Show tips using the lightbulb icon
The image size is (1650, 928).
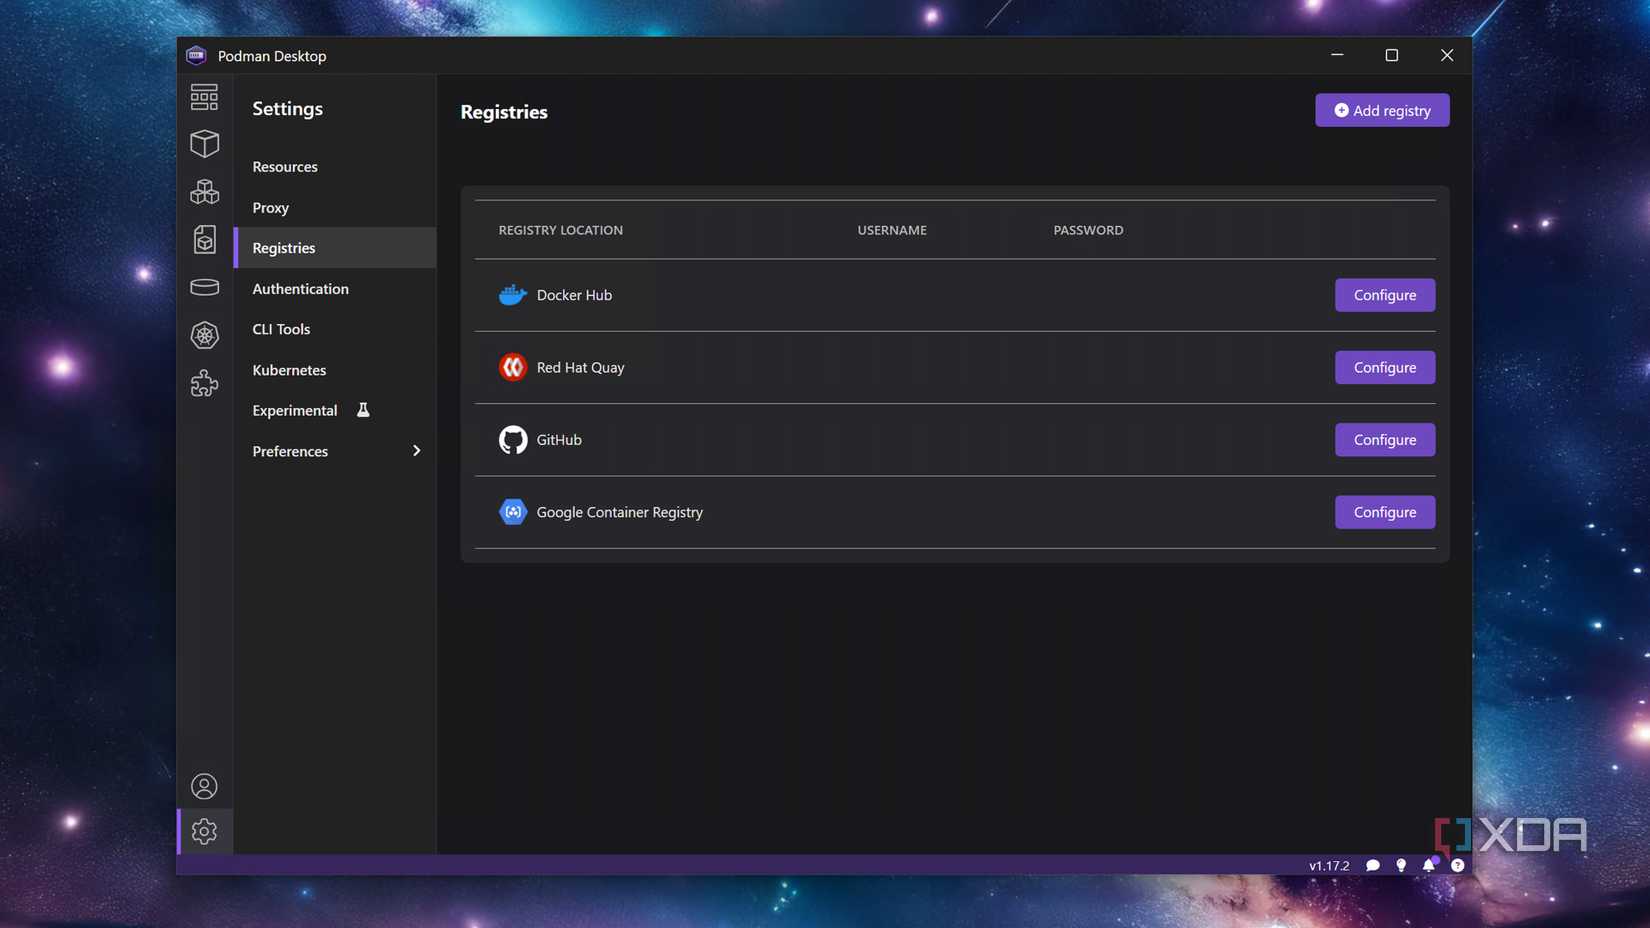pyautogui.click(x=1400, y=865)
